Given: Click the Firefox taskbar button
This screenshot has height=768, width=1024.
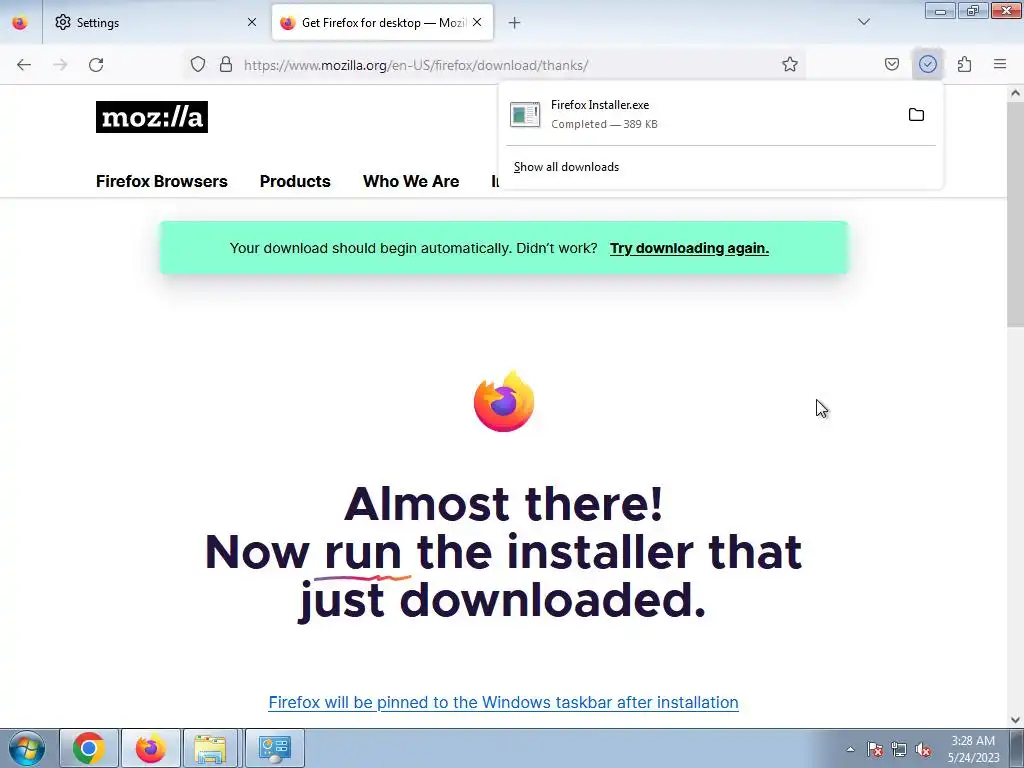Looking at the screenshot, I should pyautogui.click(x=150, y=748).
